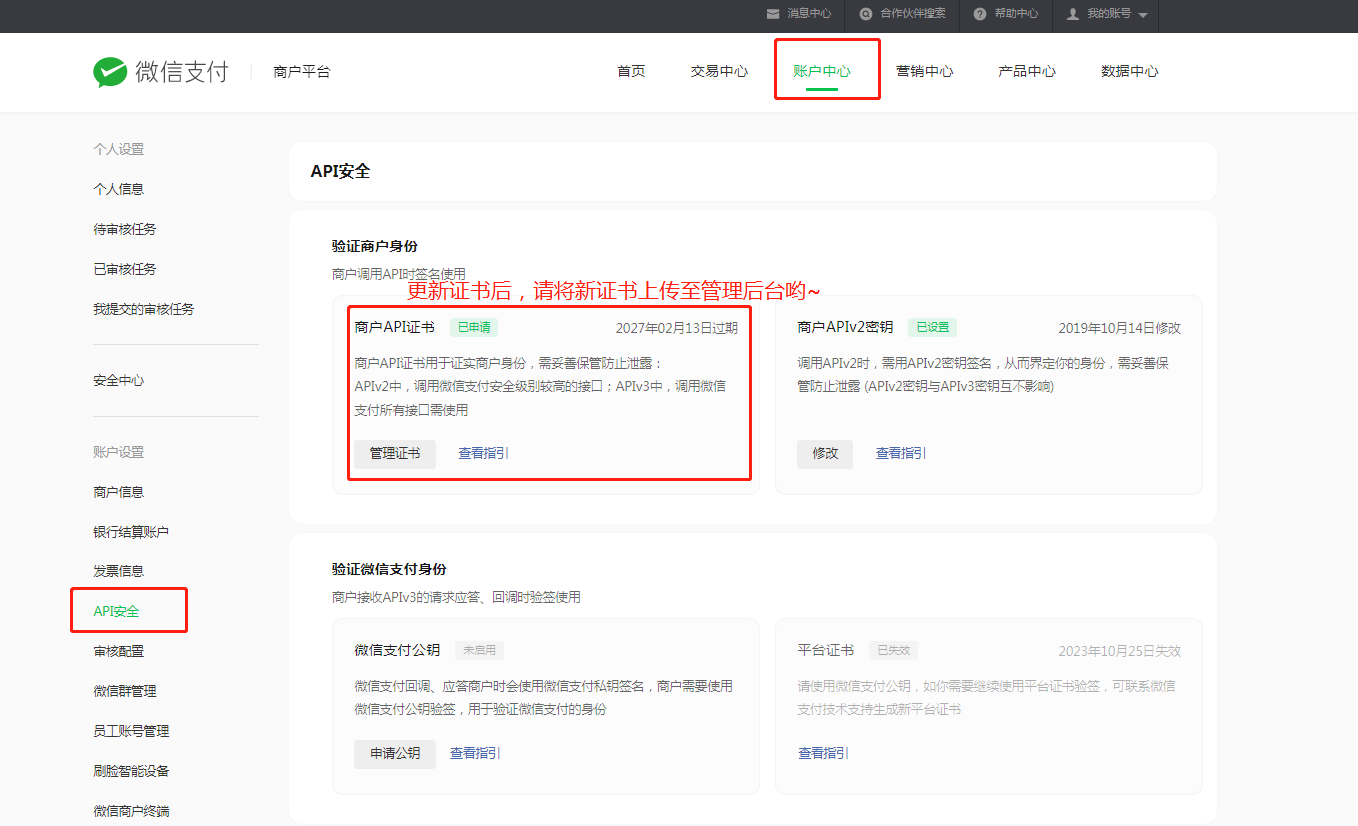Viewport: 1358px width, 826px height.
Task: Click the 已申请 status badge
Action: coord(473,327)
